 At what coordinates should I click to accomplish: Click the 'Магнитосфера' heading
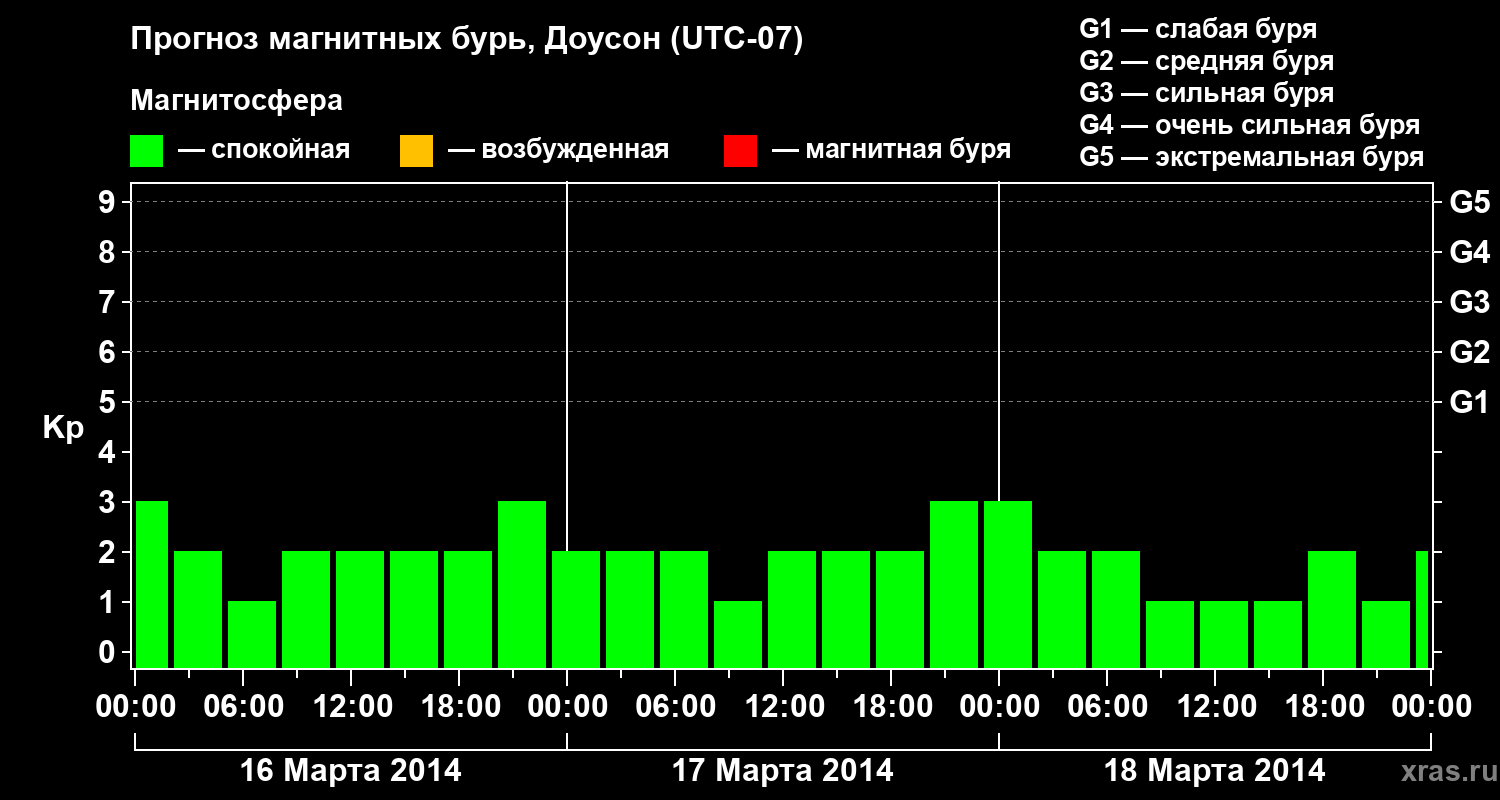pos(236,101)
